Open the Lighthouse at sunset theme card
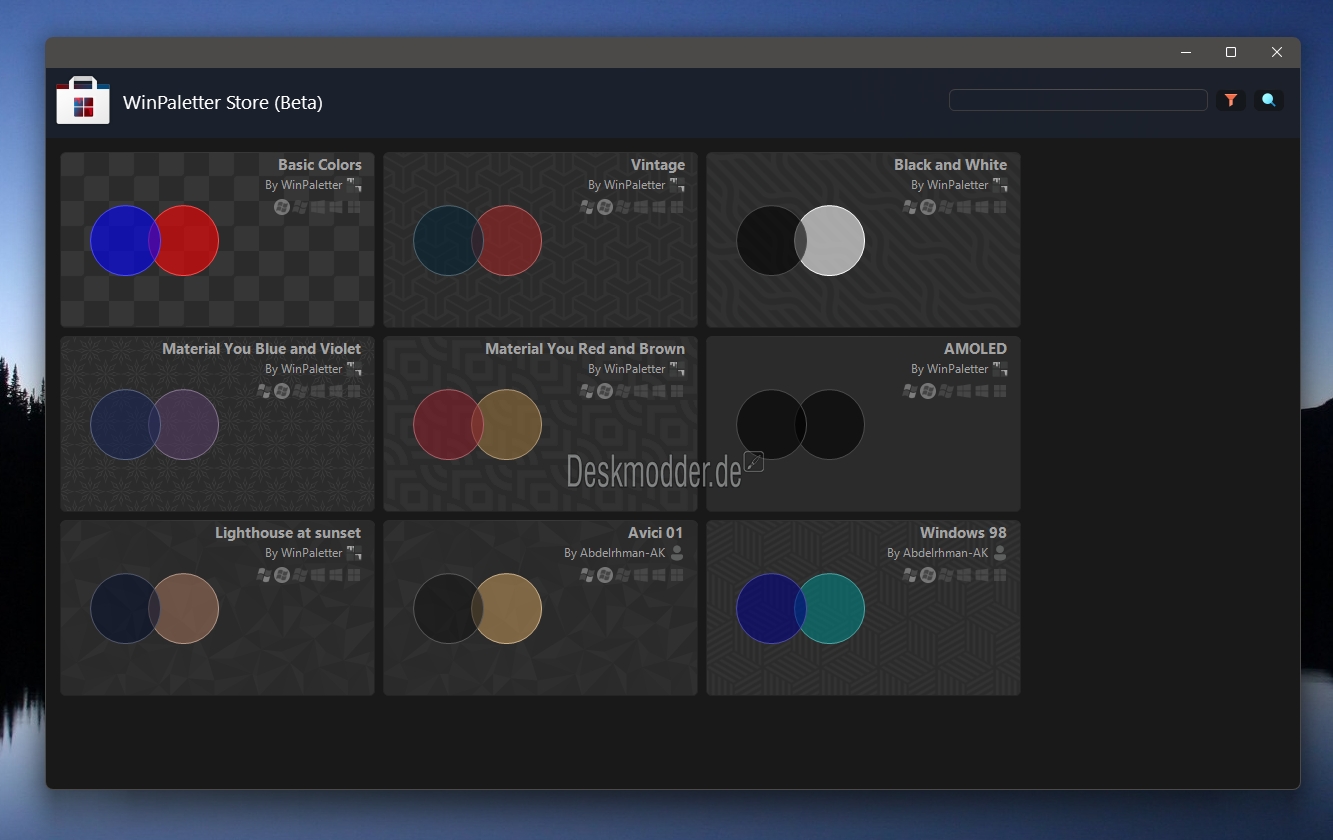 [217, 608]
